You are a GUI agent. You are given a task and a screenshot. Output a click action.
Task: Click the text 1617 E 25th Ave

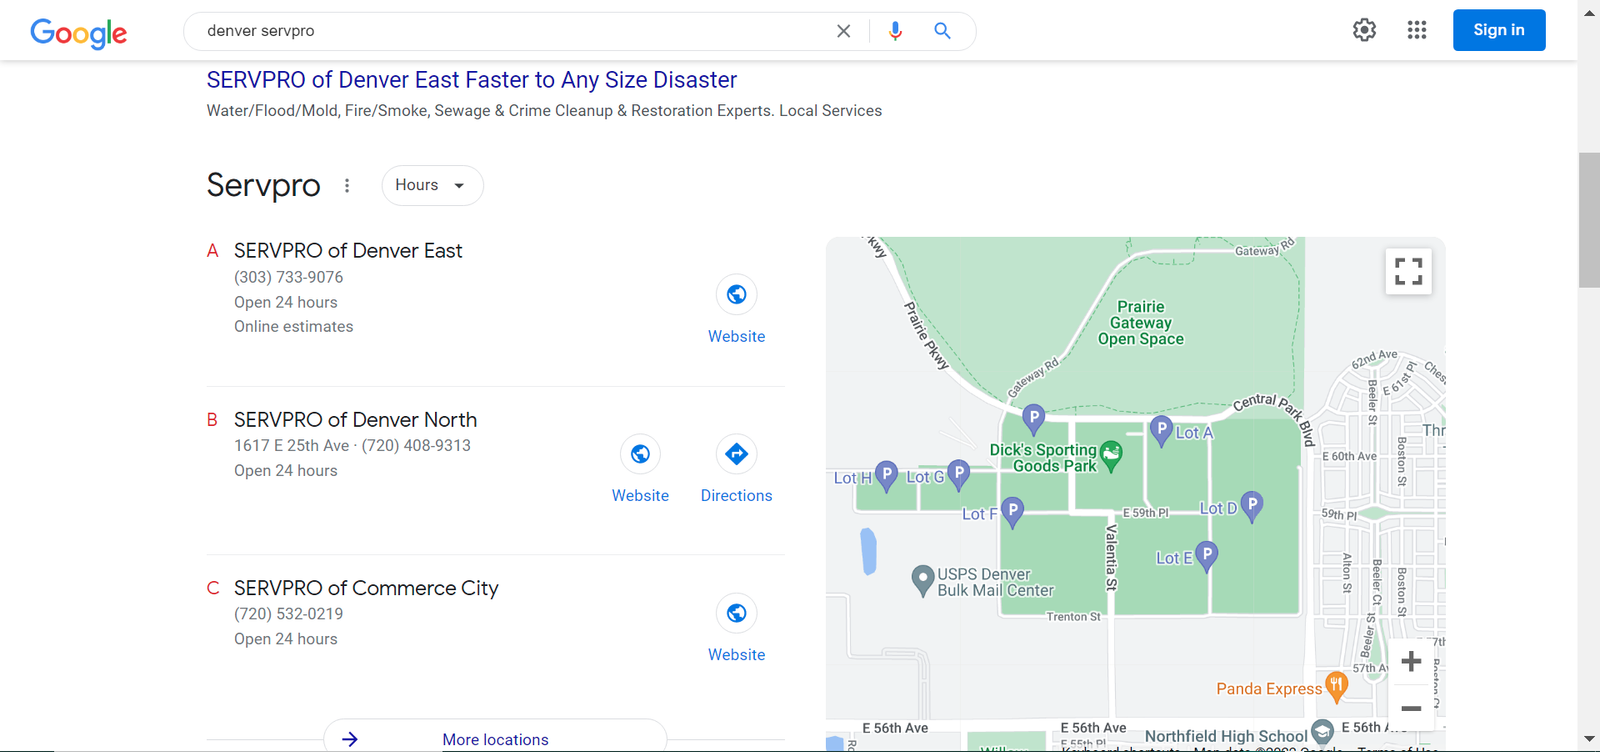pos(292,446)
